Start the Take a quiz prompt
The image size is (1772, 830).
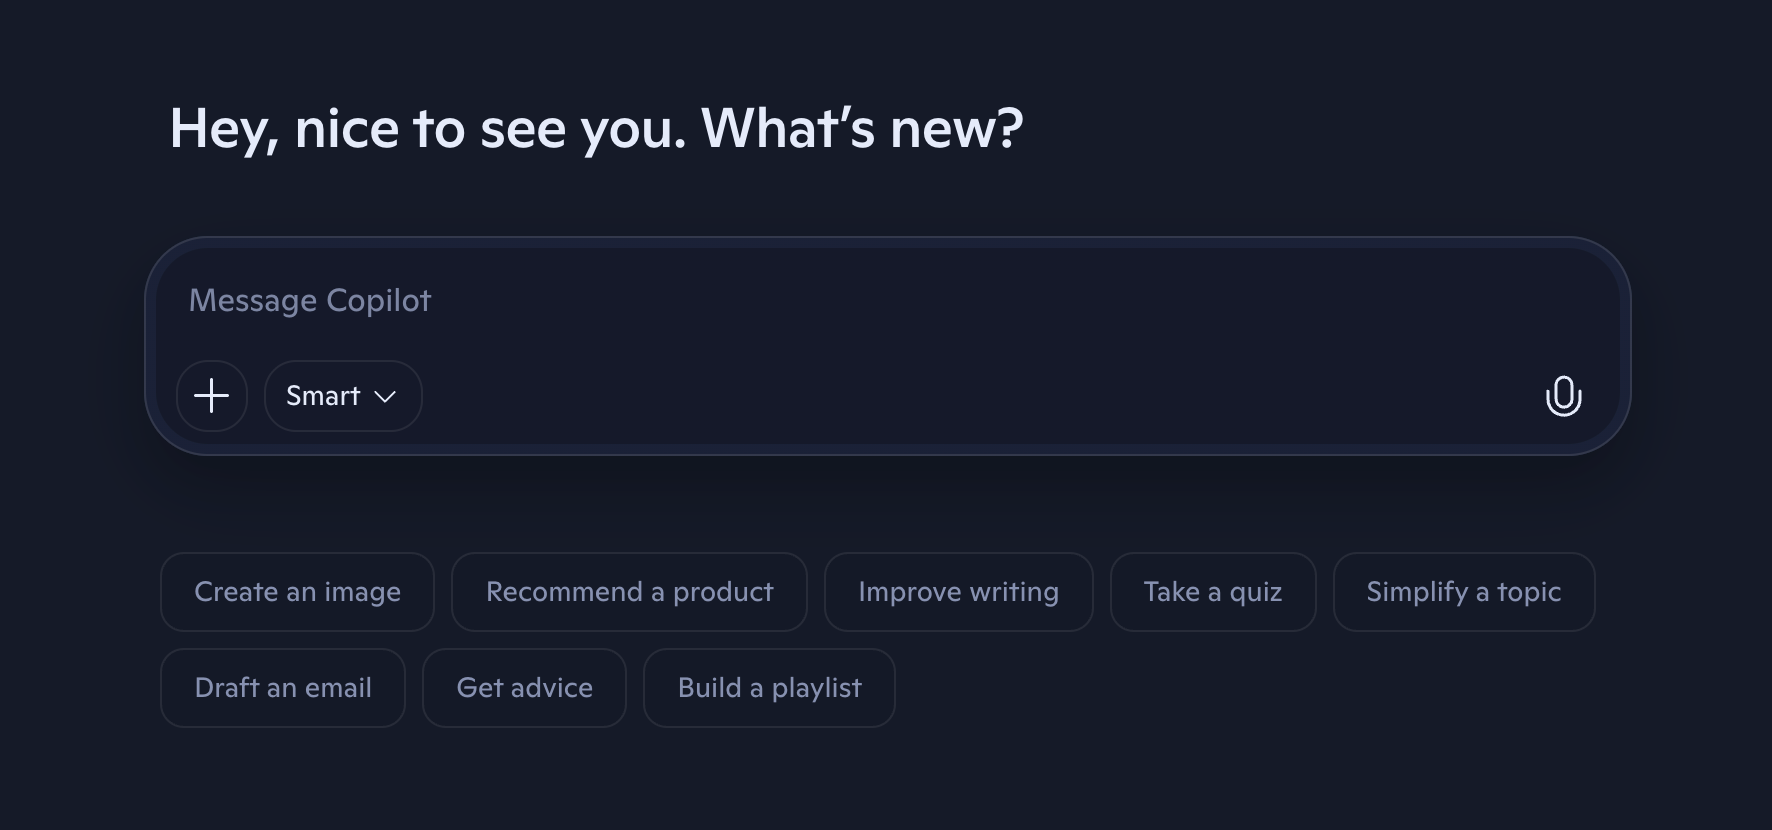pyautogui.click(x=1213, y=592)
